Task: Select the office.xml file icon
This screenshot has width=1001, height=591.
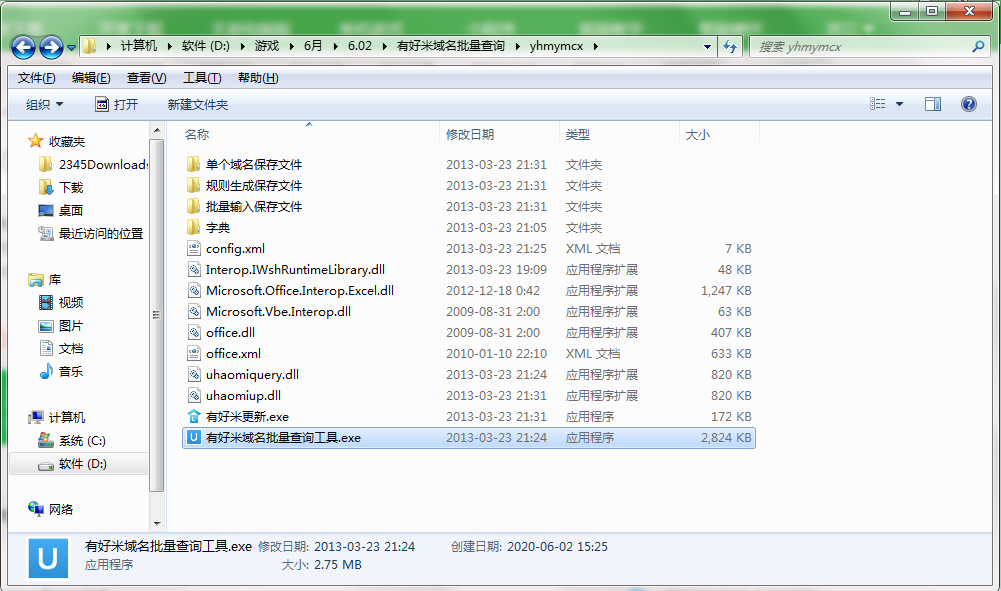Action: (x=193, y=354)
